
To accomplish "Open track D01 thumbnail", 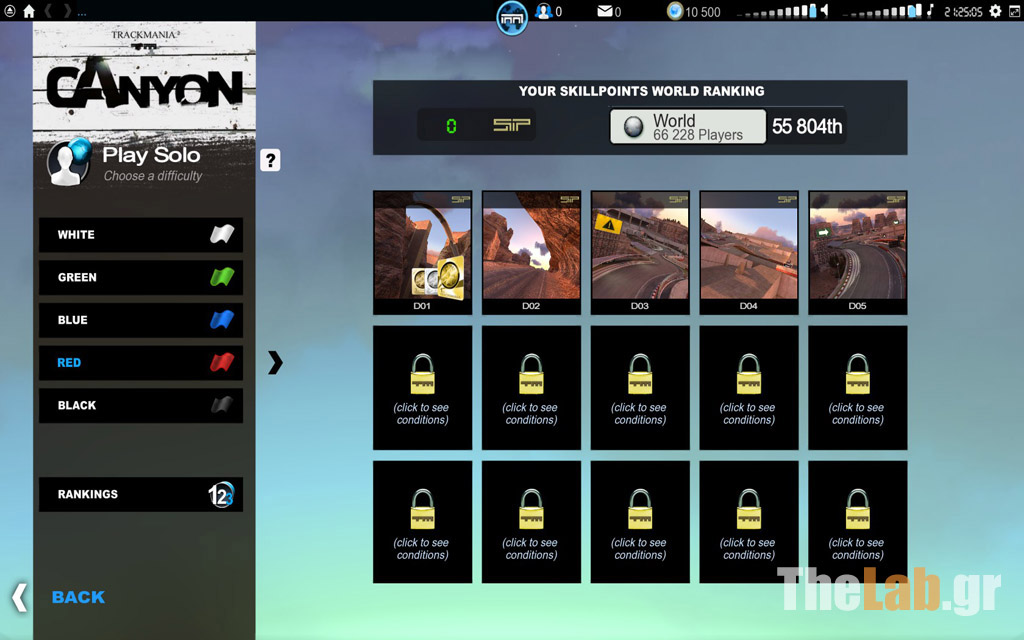I will 423,253.
